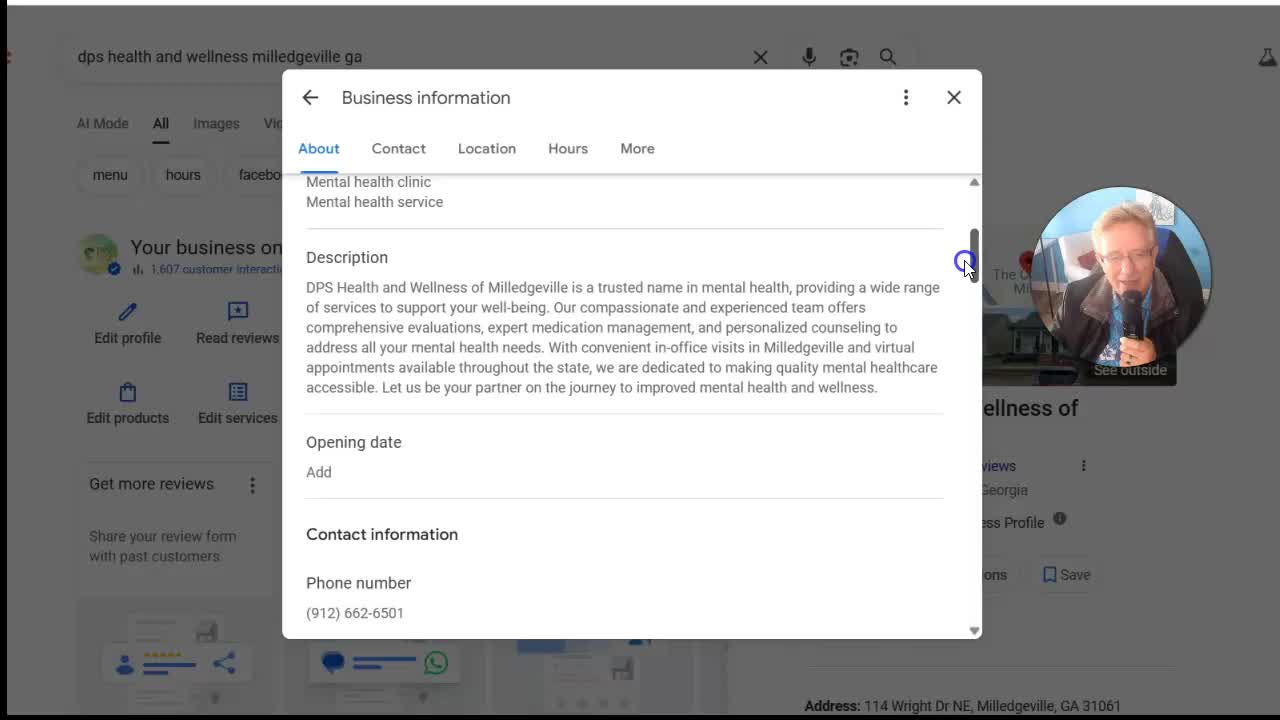Open the three-dot menu in dialog header
This screenshot has width=1280, height=720.
(906, 98)
